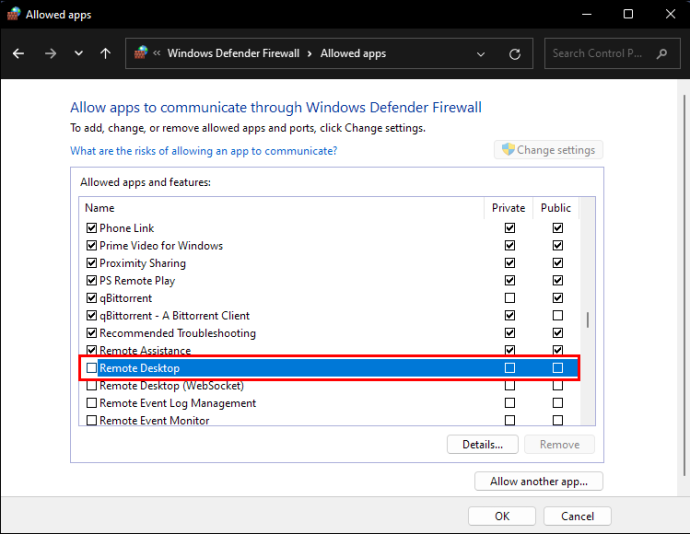Viewport: 690px width, 534px height.
Task: Select the Remote Desktop (WebSocket) row text
Action: 172,386
